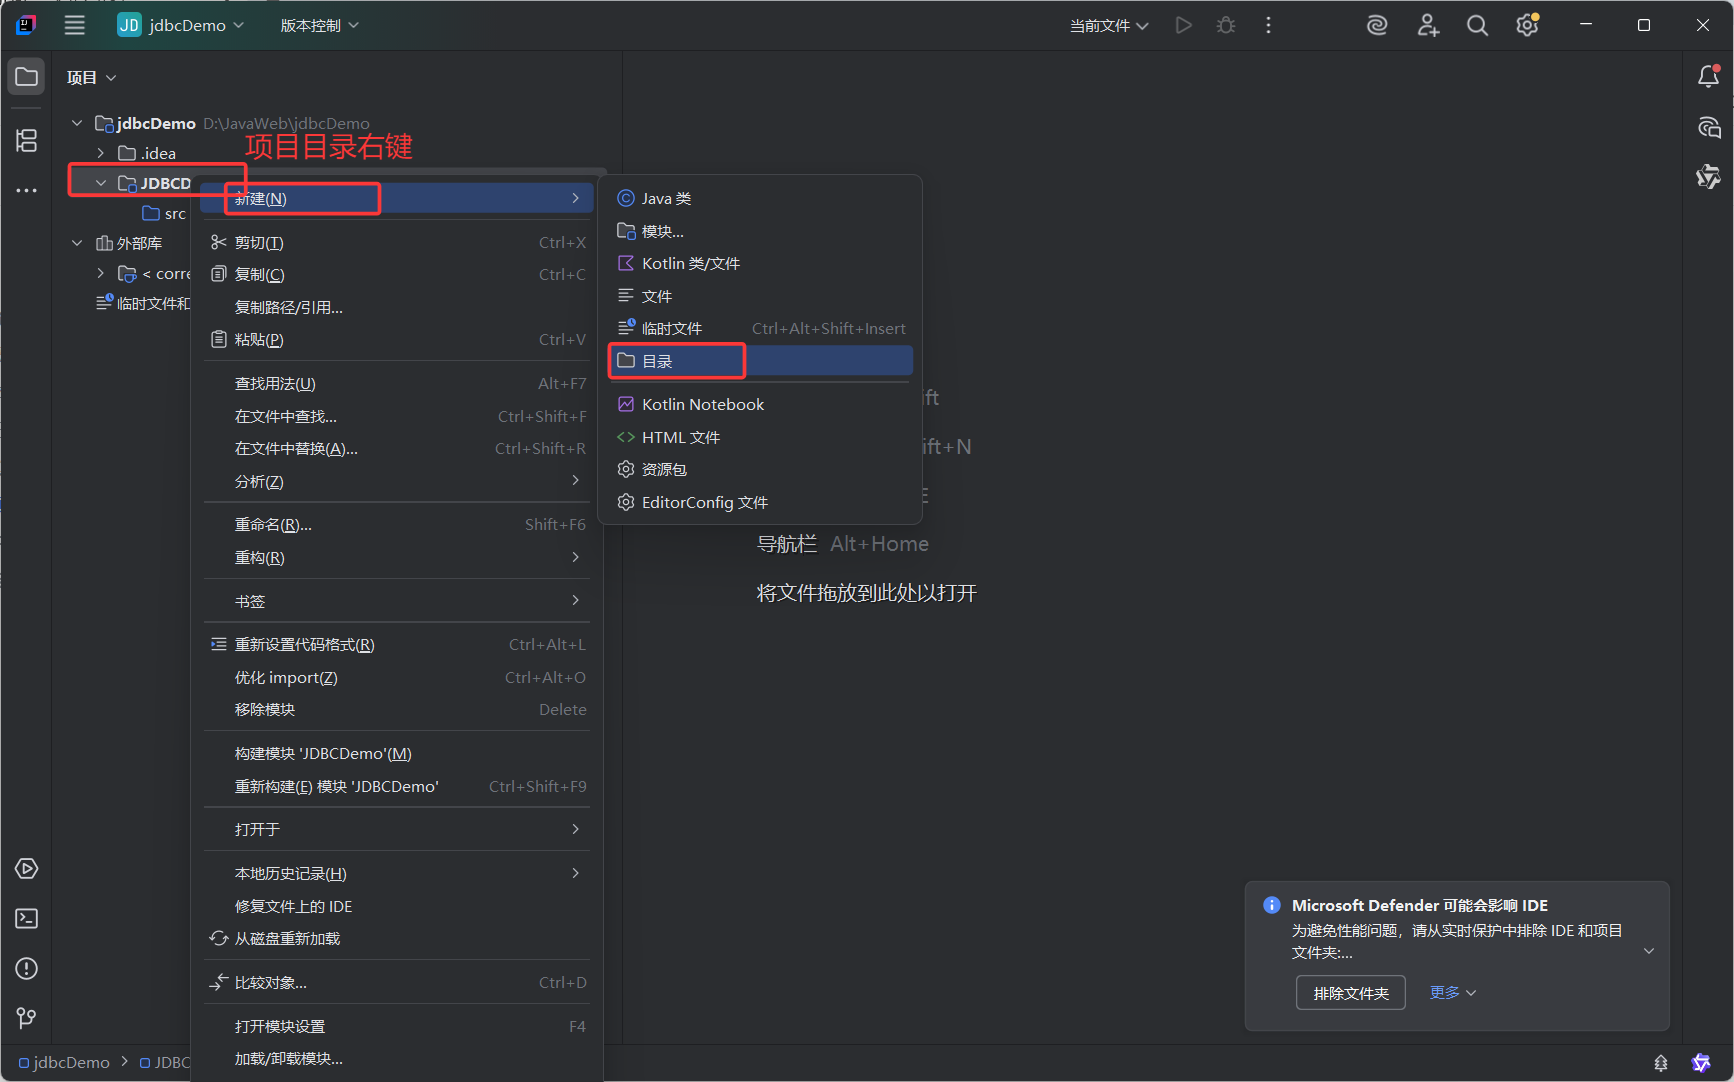Choose 复制(C) from context menu

click(x=396, y=274)
